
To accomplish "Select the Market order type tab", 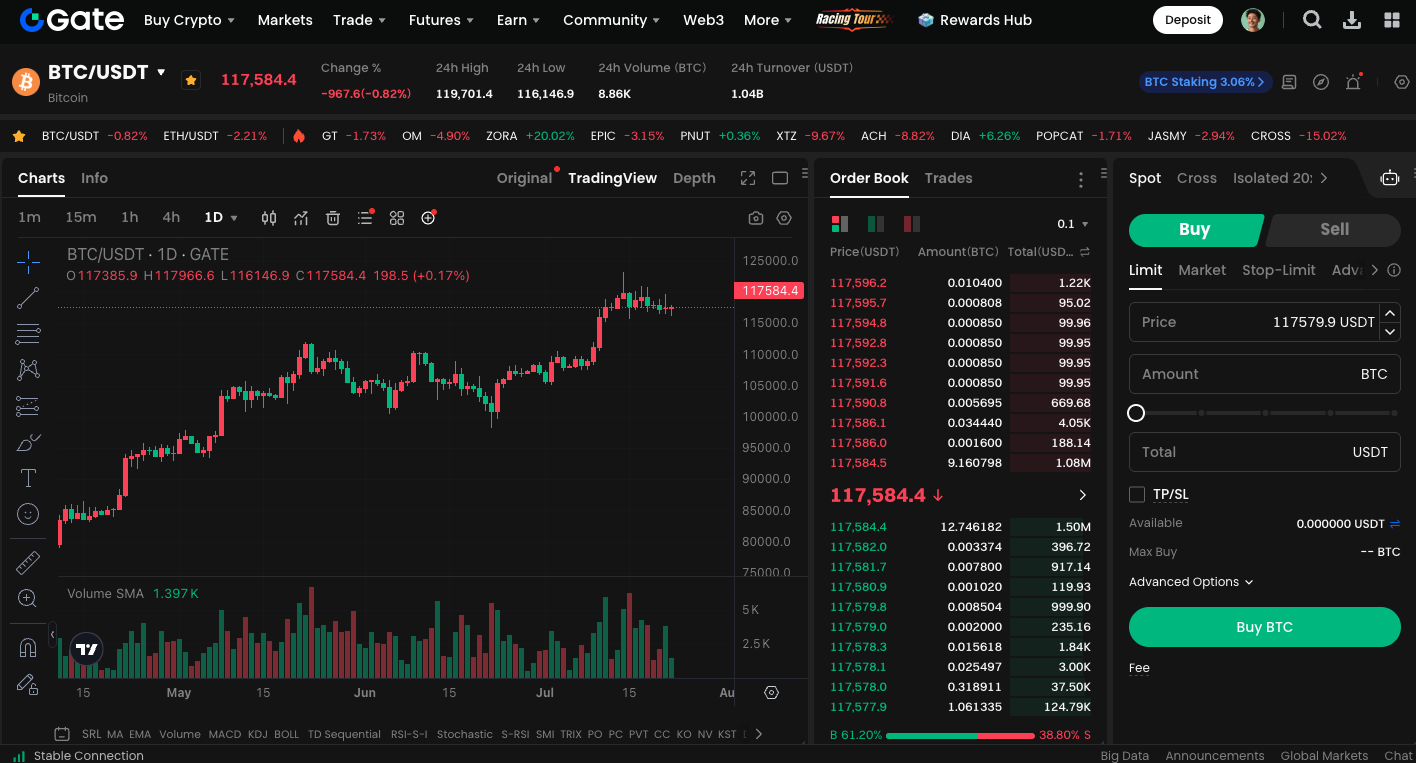I will (1202, 270).
